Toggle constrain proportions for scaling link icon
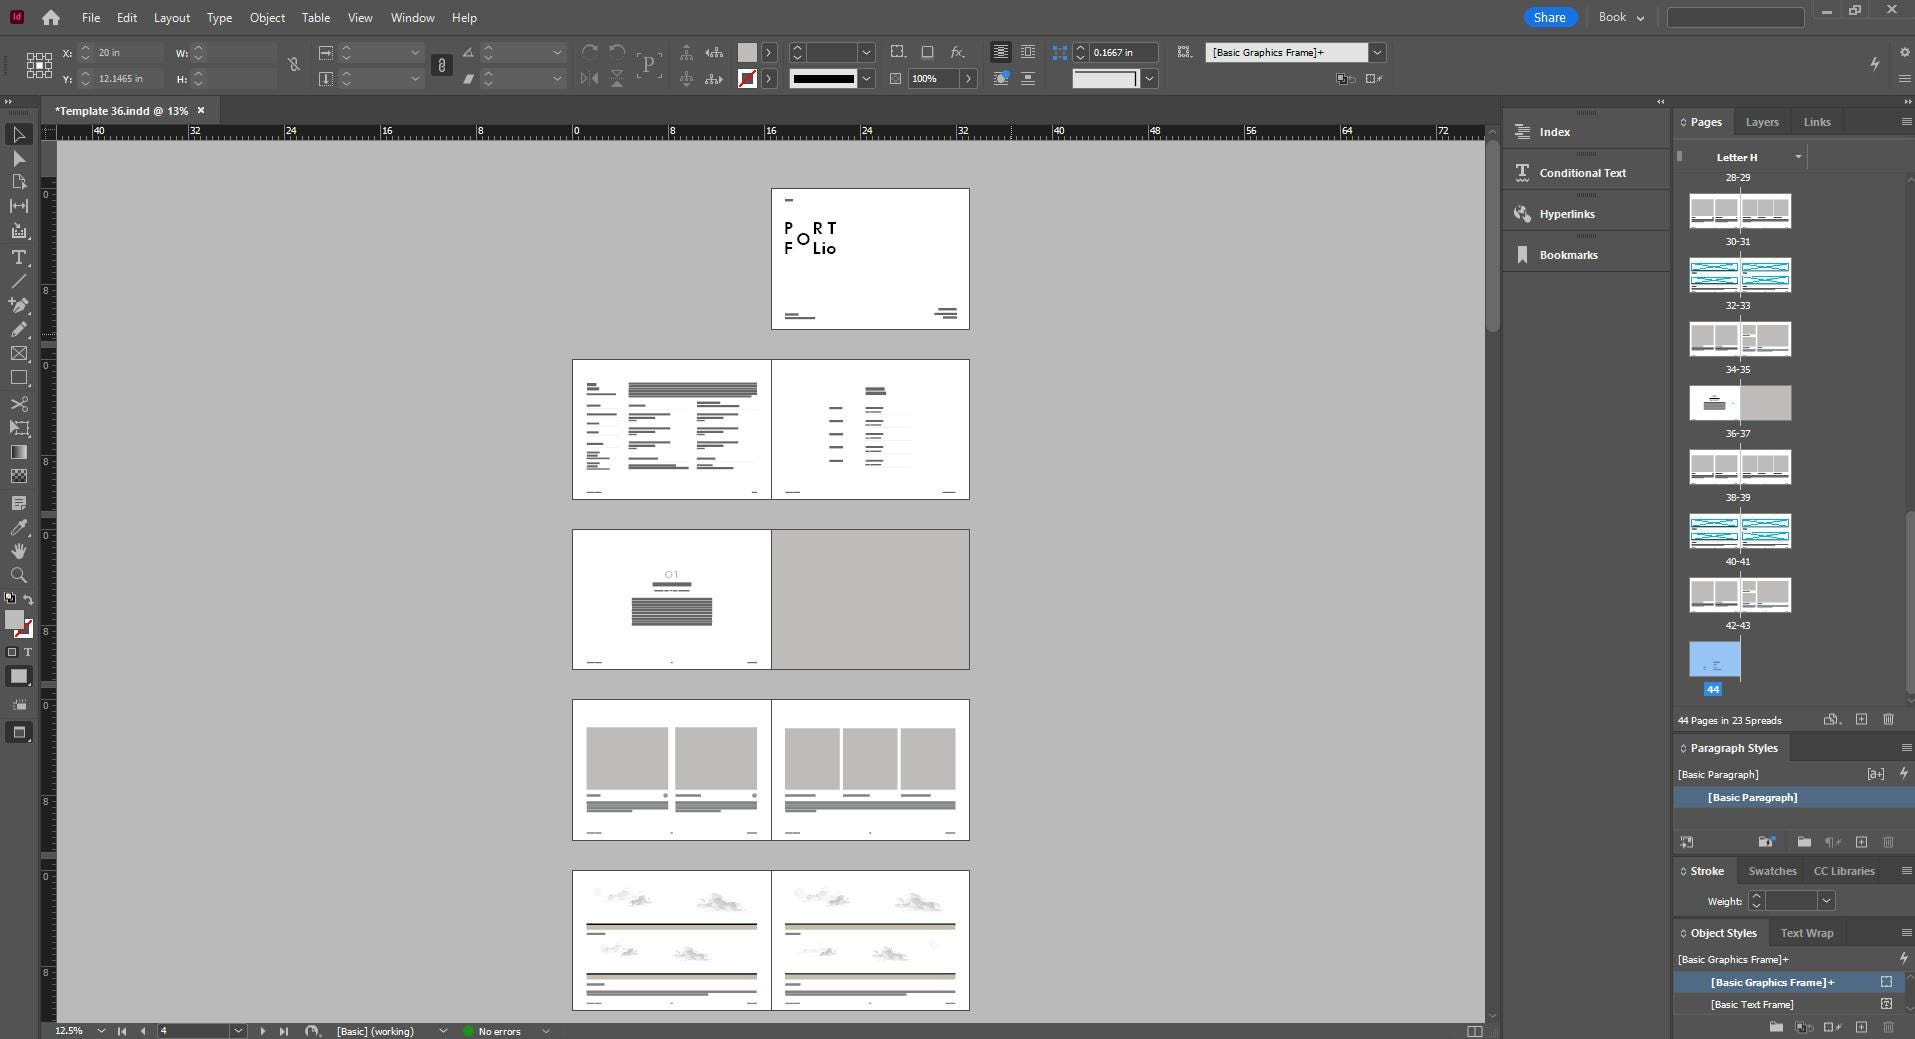Viewport: 1915px width, 1039px height. coord(441,65)
